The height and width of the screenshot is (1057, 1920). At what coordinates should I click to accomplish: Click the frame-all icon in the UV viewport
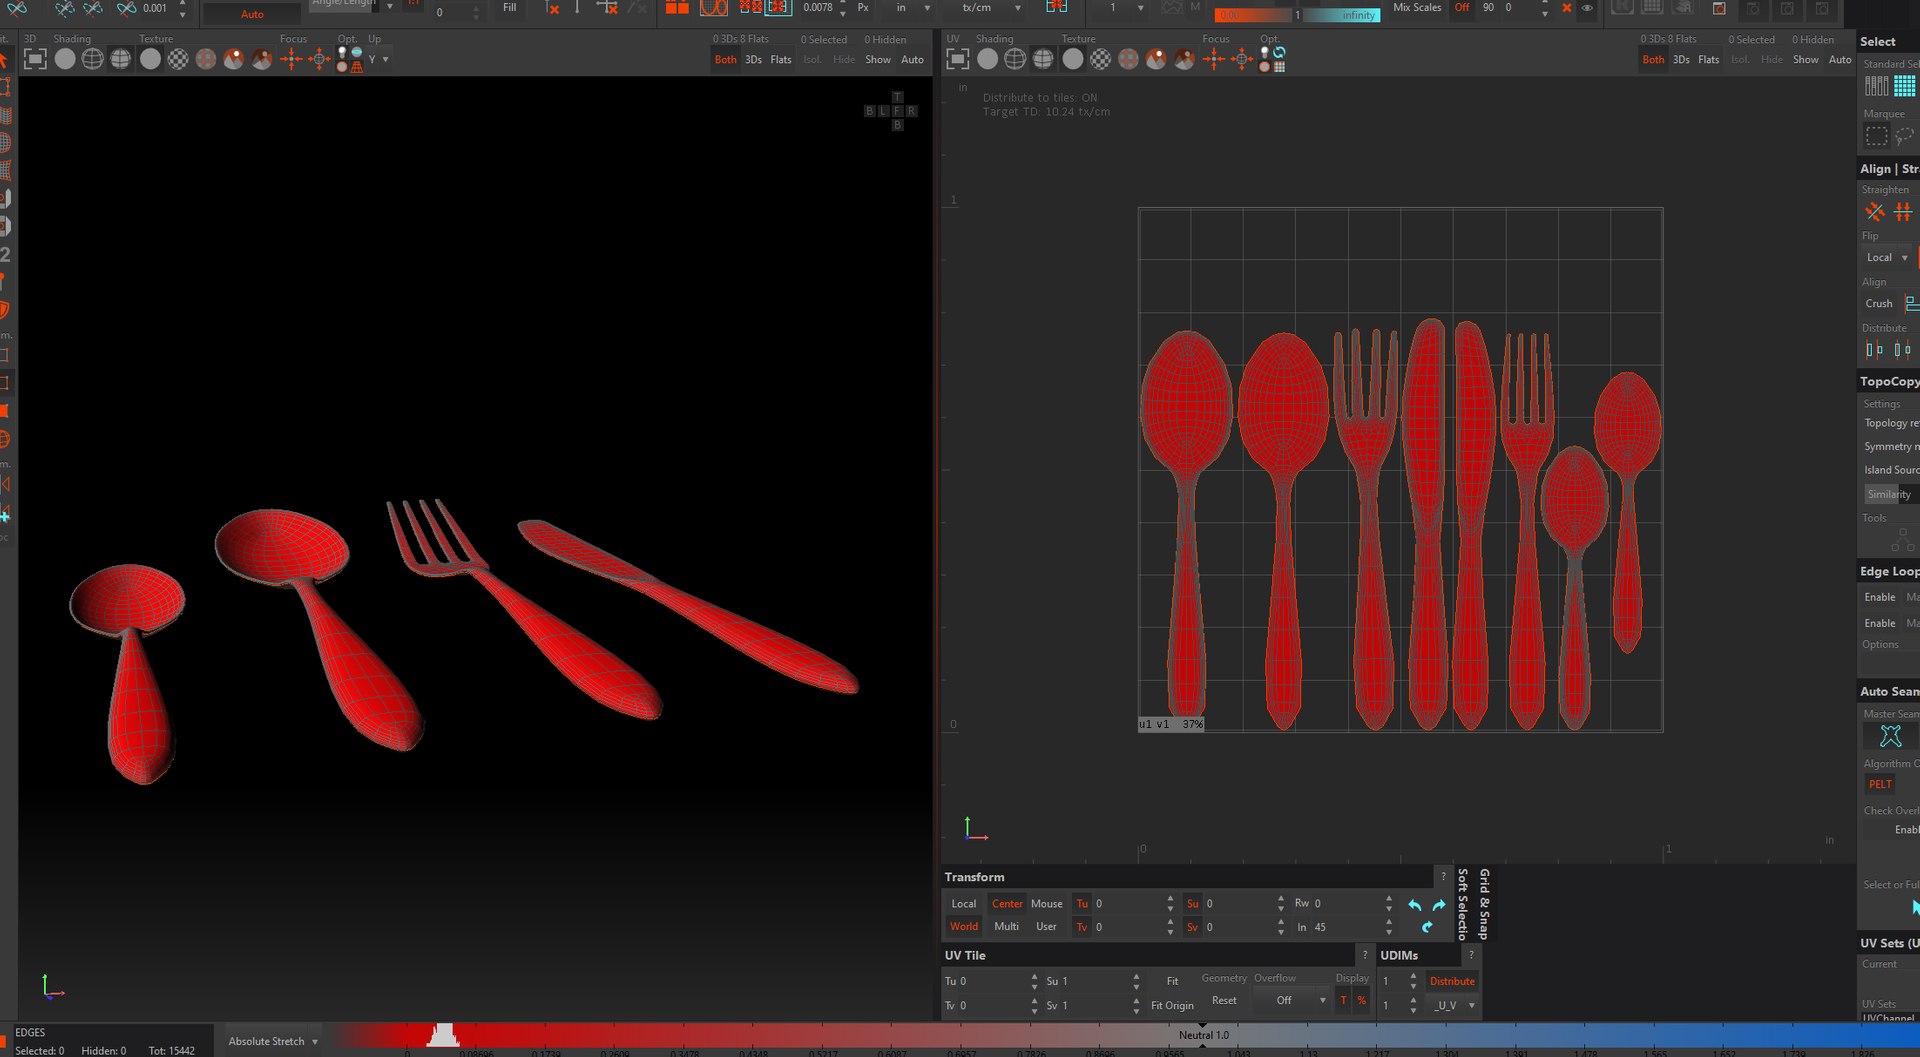[958, 59]
